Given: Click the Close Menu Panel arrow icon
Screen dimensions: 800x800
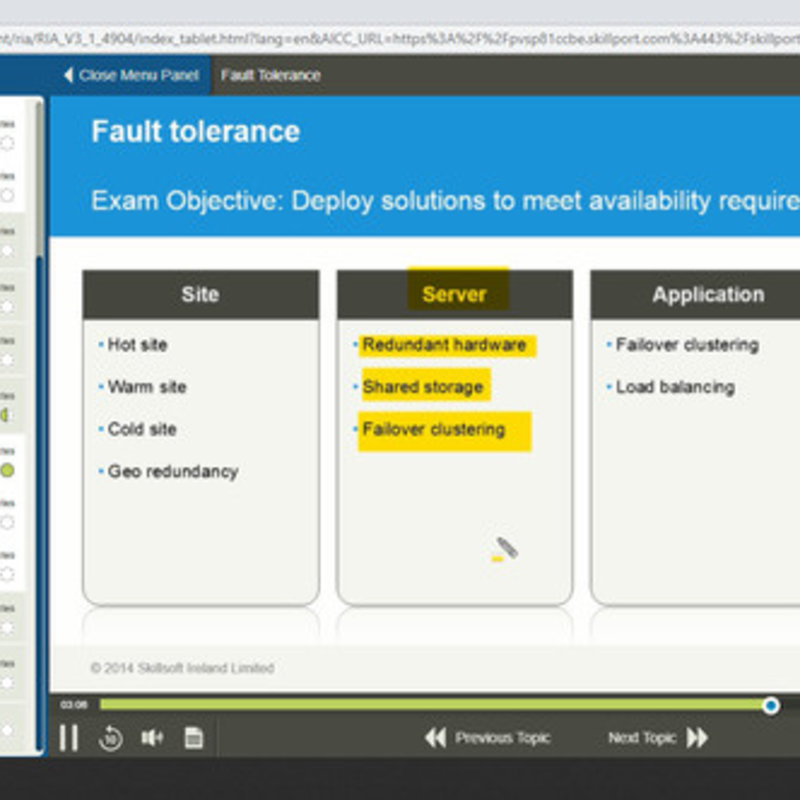Looking at the screenshot, I should tap(68, 75).
